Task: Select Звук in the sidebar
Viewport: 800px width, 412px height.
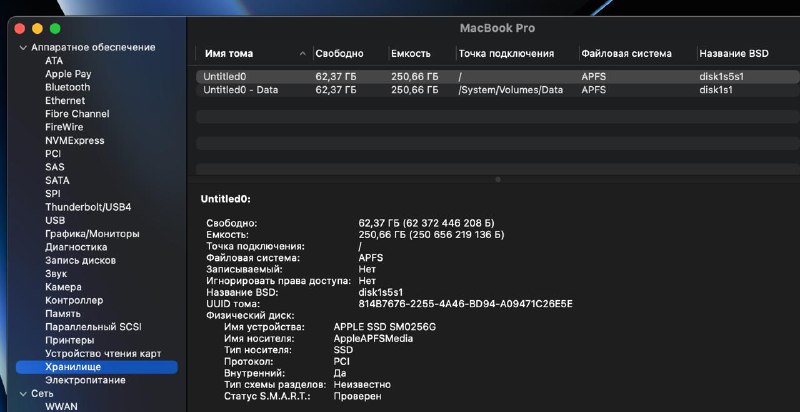Action: tap(56, 273)
